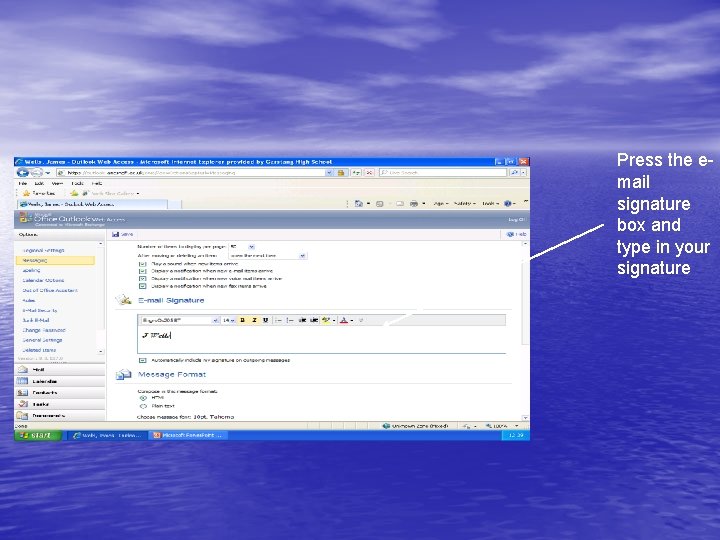Click the Unknown Zone globe in status bar

386,426
